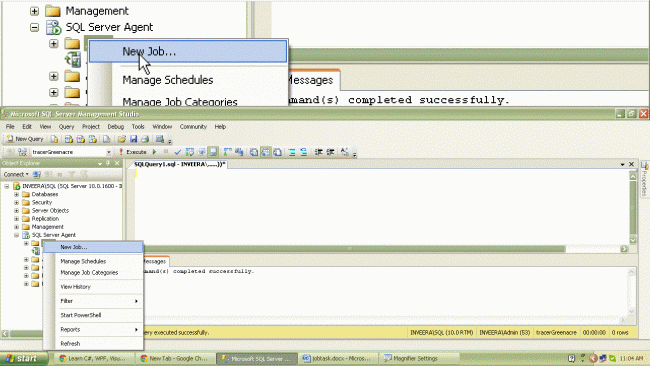
Task: Click the Execute button
Action: [133, 152]
